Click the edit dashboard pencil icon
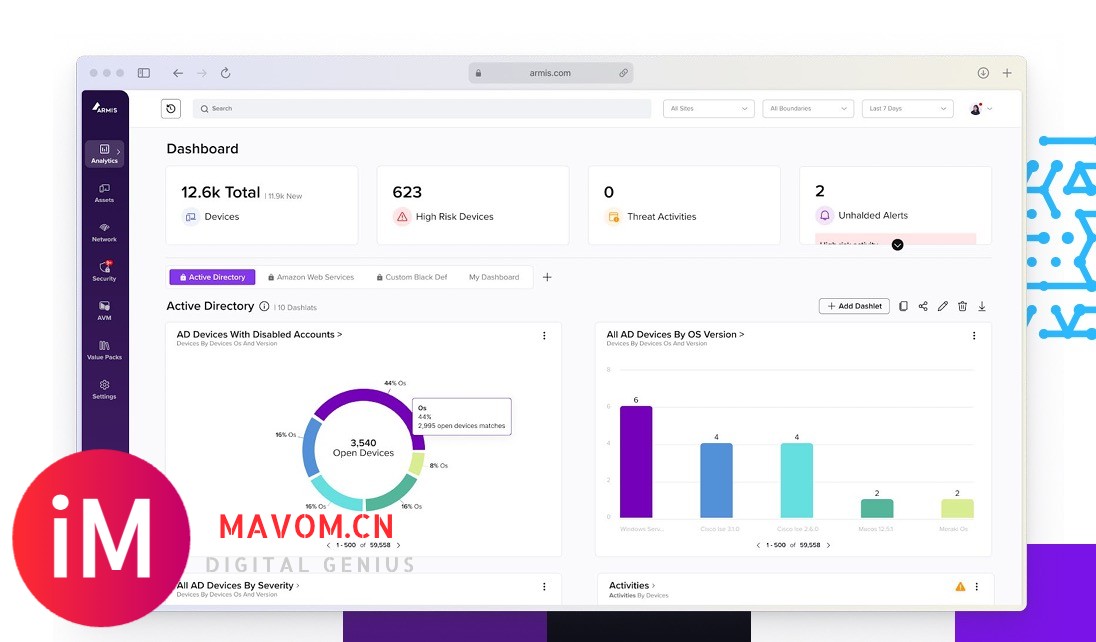This screenshot has width=1096, height=642. tap(942, 306)
